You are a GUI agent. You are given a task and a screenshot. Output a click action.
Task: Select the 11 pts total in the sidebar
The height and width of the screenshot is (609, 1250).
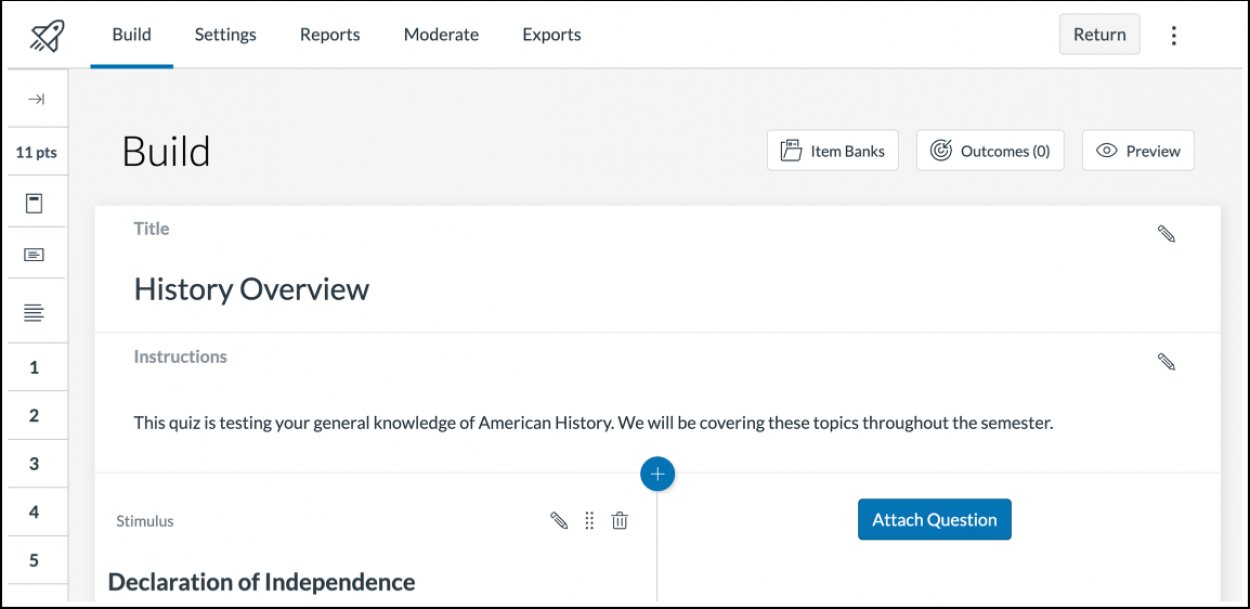tap(36, 151)
